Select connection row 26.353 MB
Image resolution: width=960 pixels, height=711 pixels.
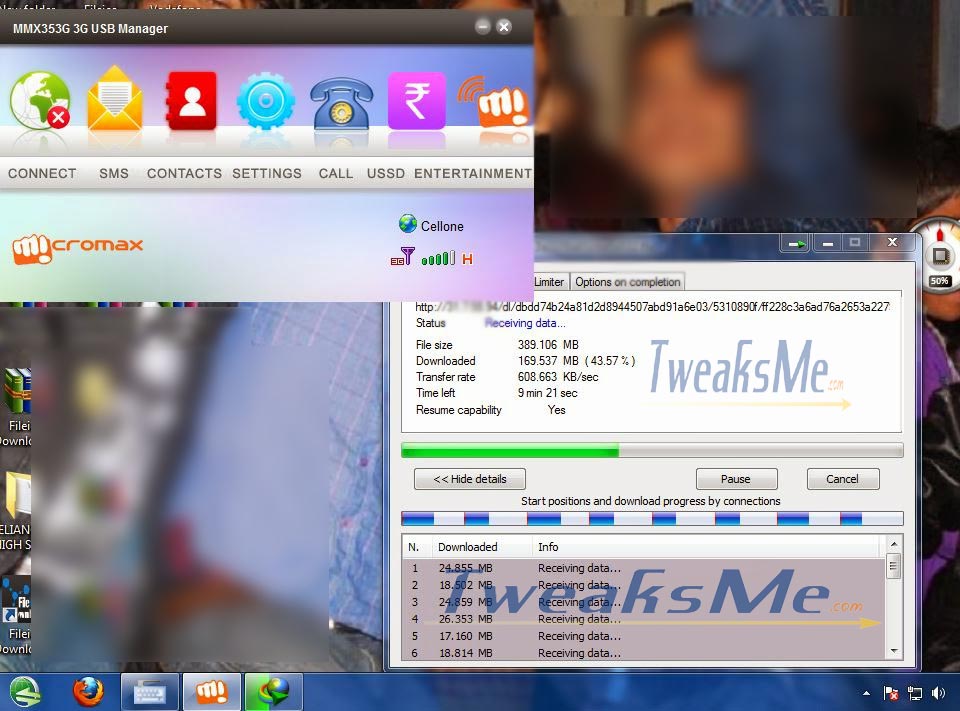tap(643, 619)
